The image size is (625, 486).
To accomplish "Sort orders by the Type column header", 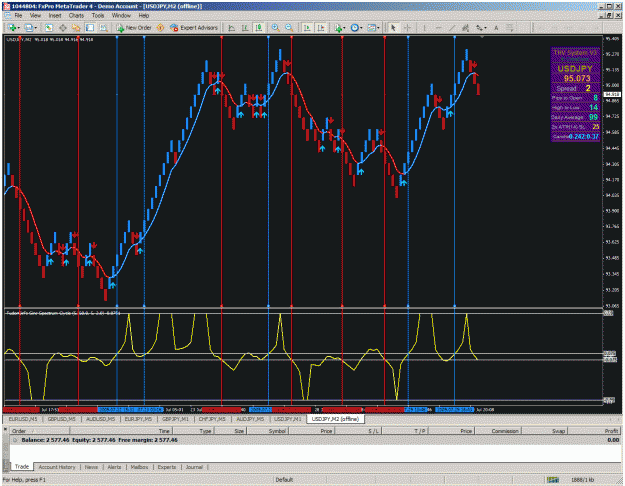I will pyautogui.click(x=193, y=431).
